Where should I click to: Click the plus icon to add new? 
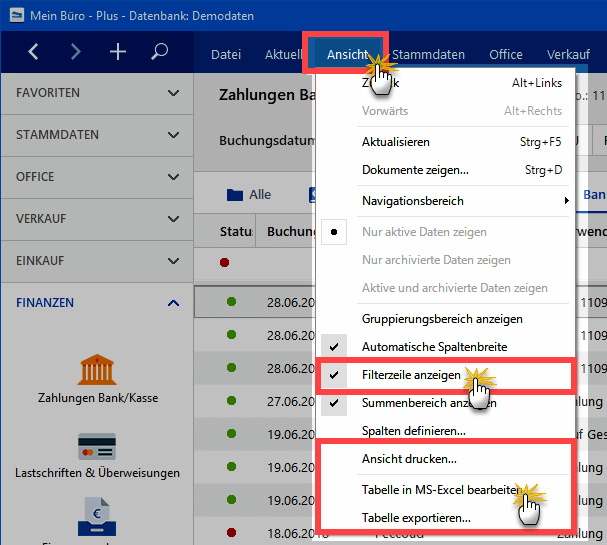point(118,51)
